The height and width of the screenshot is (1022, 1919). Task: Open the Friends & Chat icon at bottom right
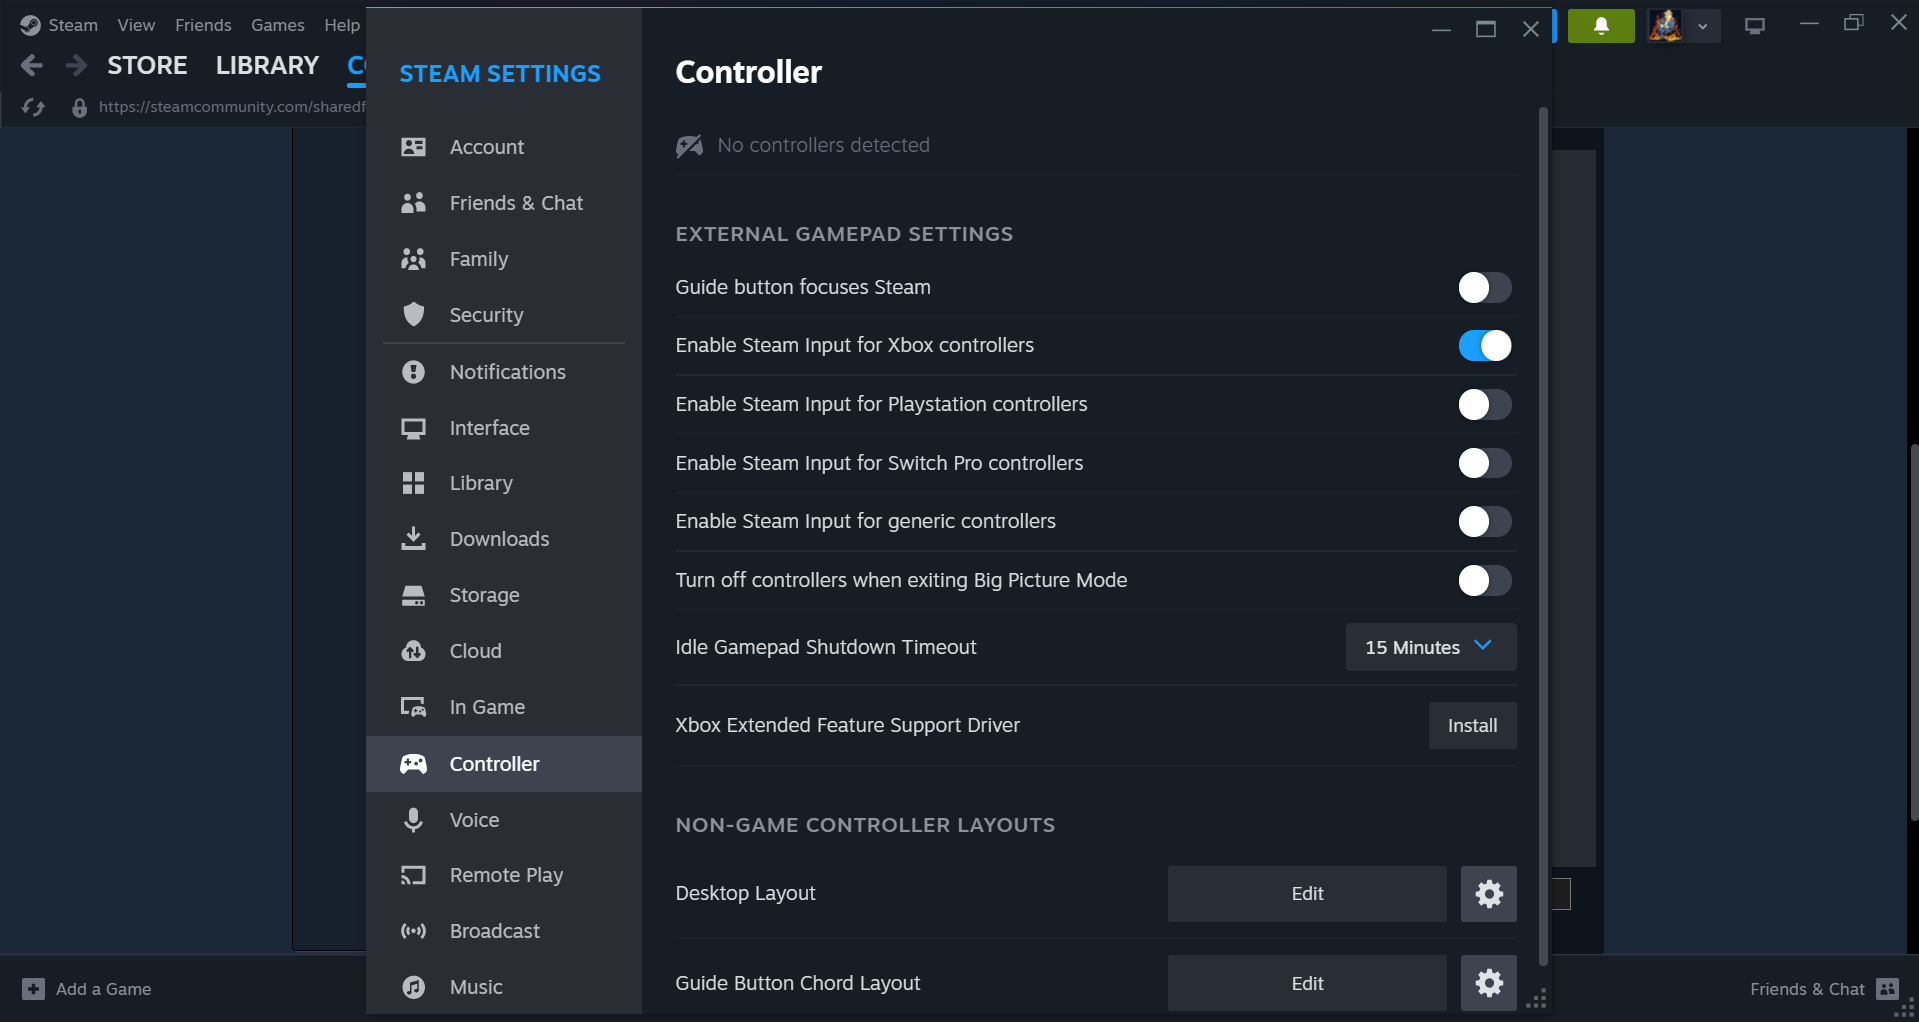[1887, 989]
